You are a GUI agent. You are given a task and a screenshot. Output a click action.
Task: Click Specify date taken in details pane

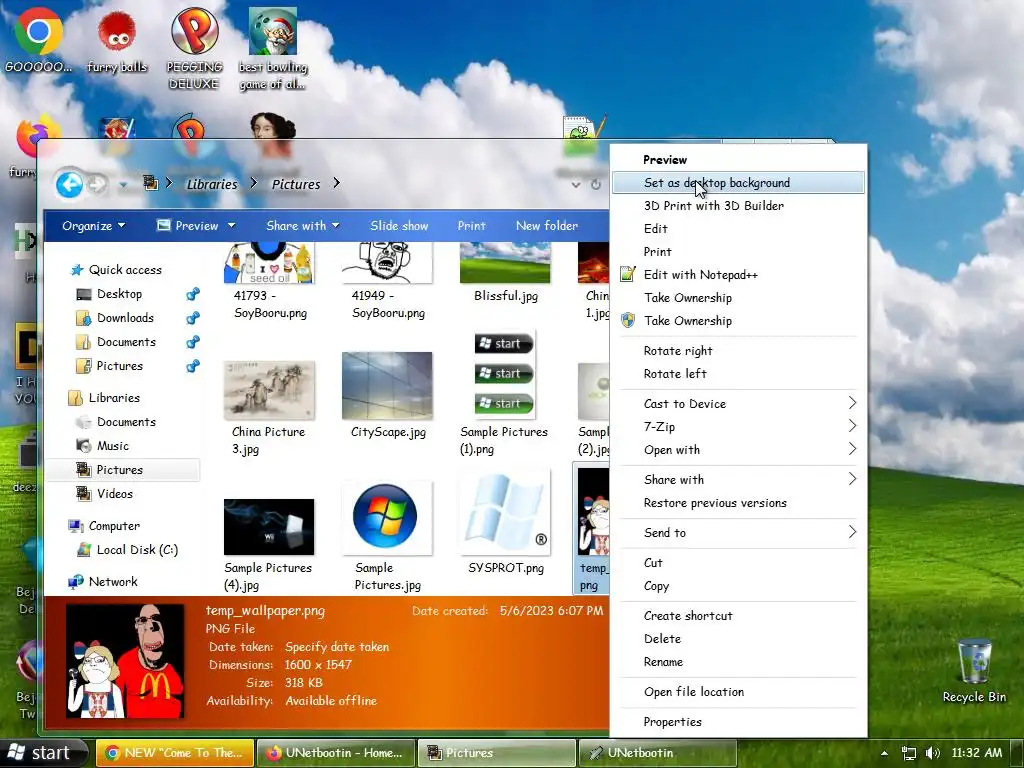[x=337, y=647]
